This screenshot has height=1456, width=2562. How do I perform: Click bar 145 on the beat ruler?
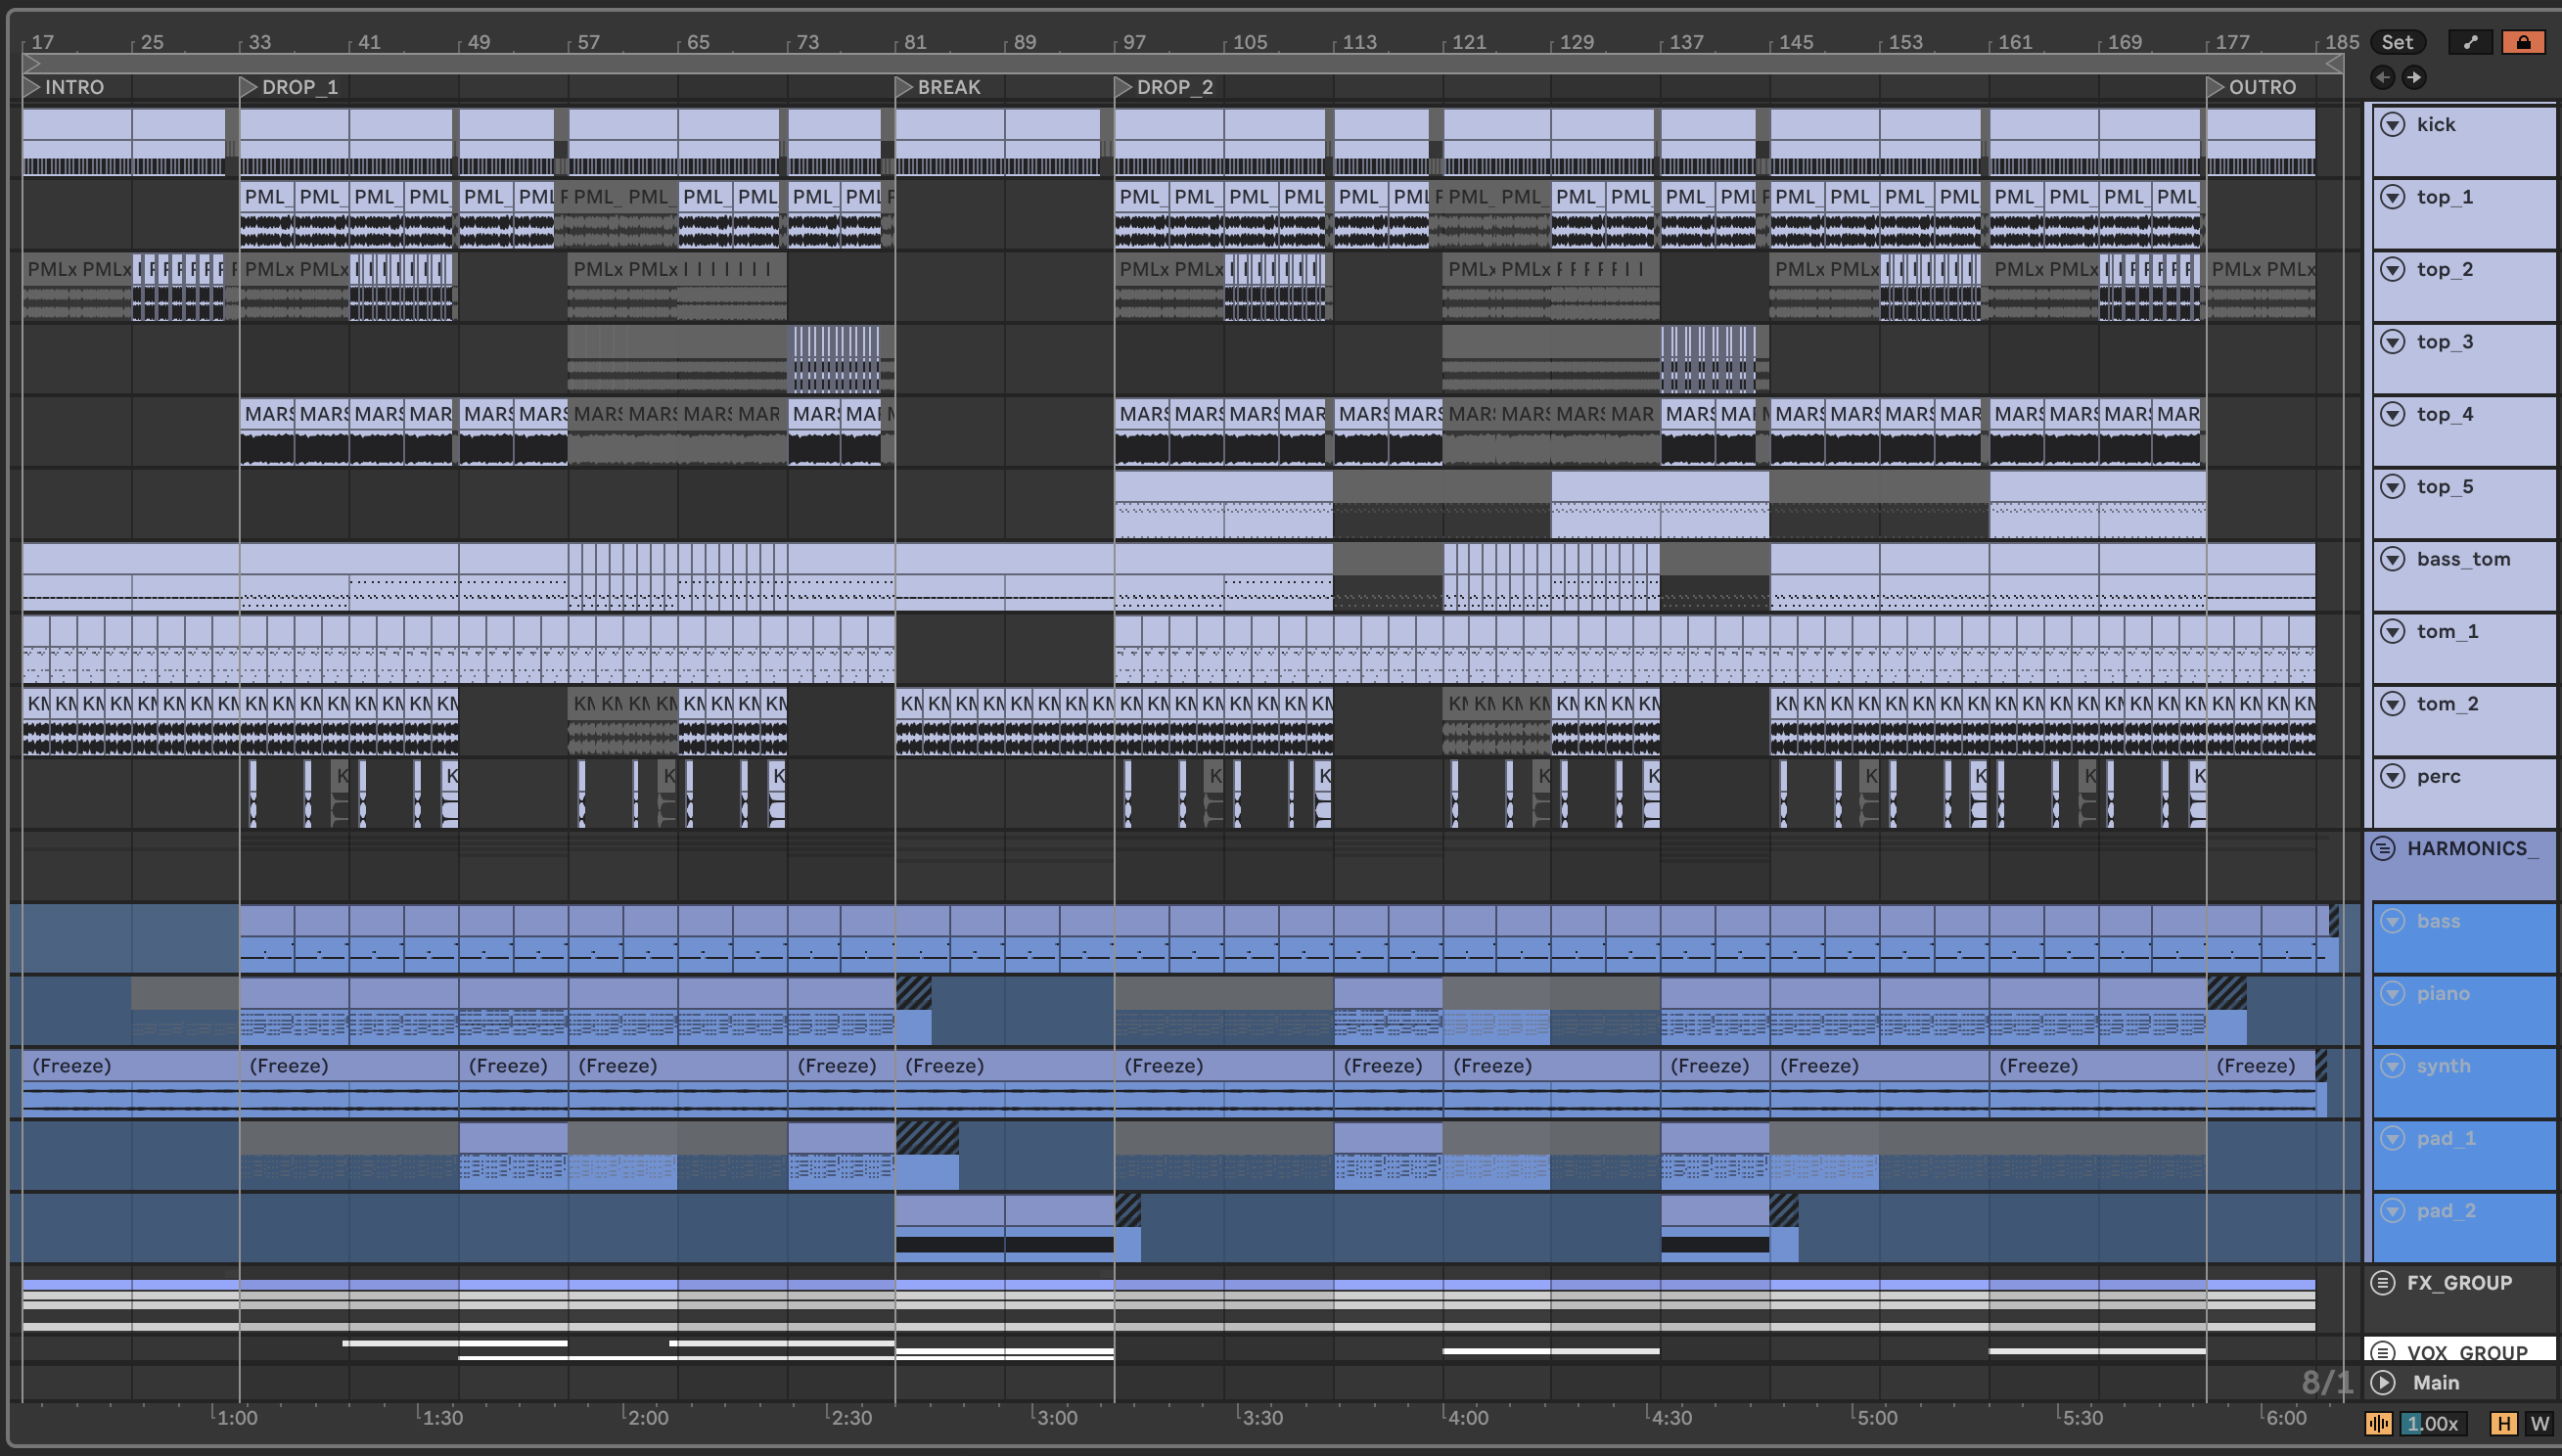[1795, 42]
